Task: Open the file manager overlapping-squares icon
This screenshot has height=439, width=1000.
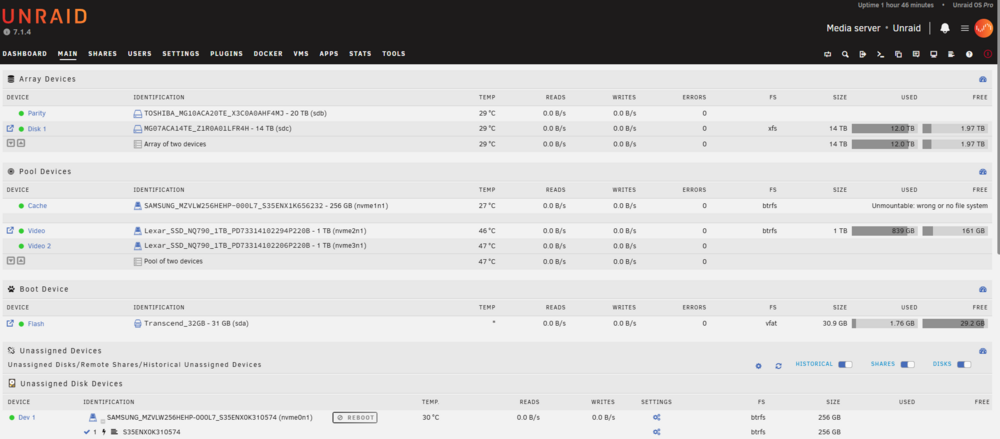Action: point(899,54)
